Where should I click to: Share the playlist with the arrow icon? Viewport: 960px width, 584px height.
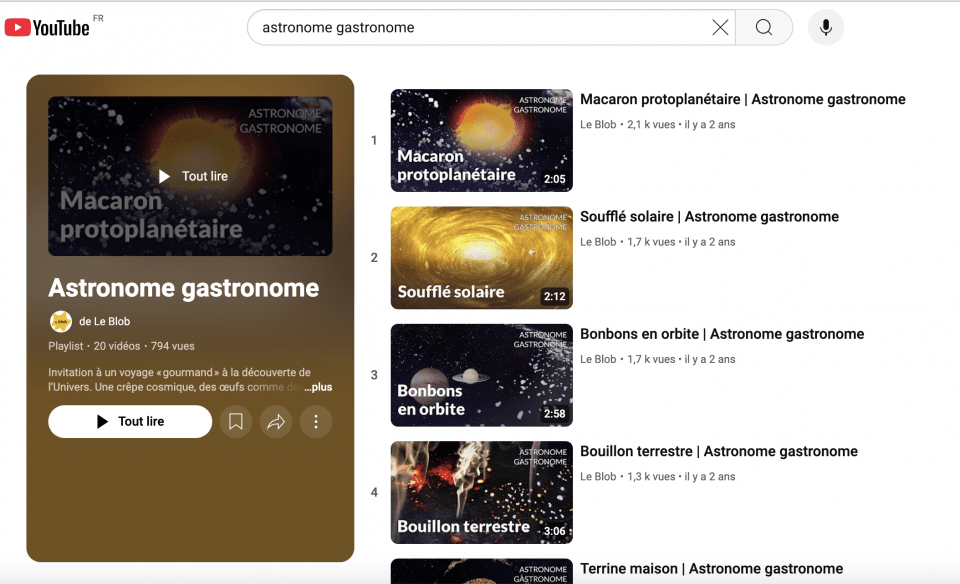click(x=276, y=421)
